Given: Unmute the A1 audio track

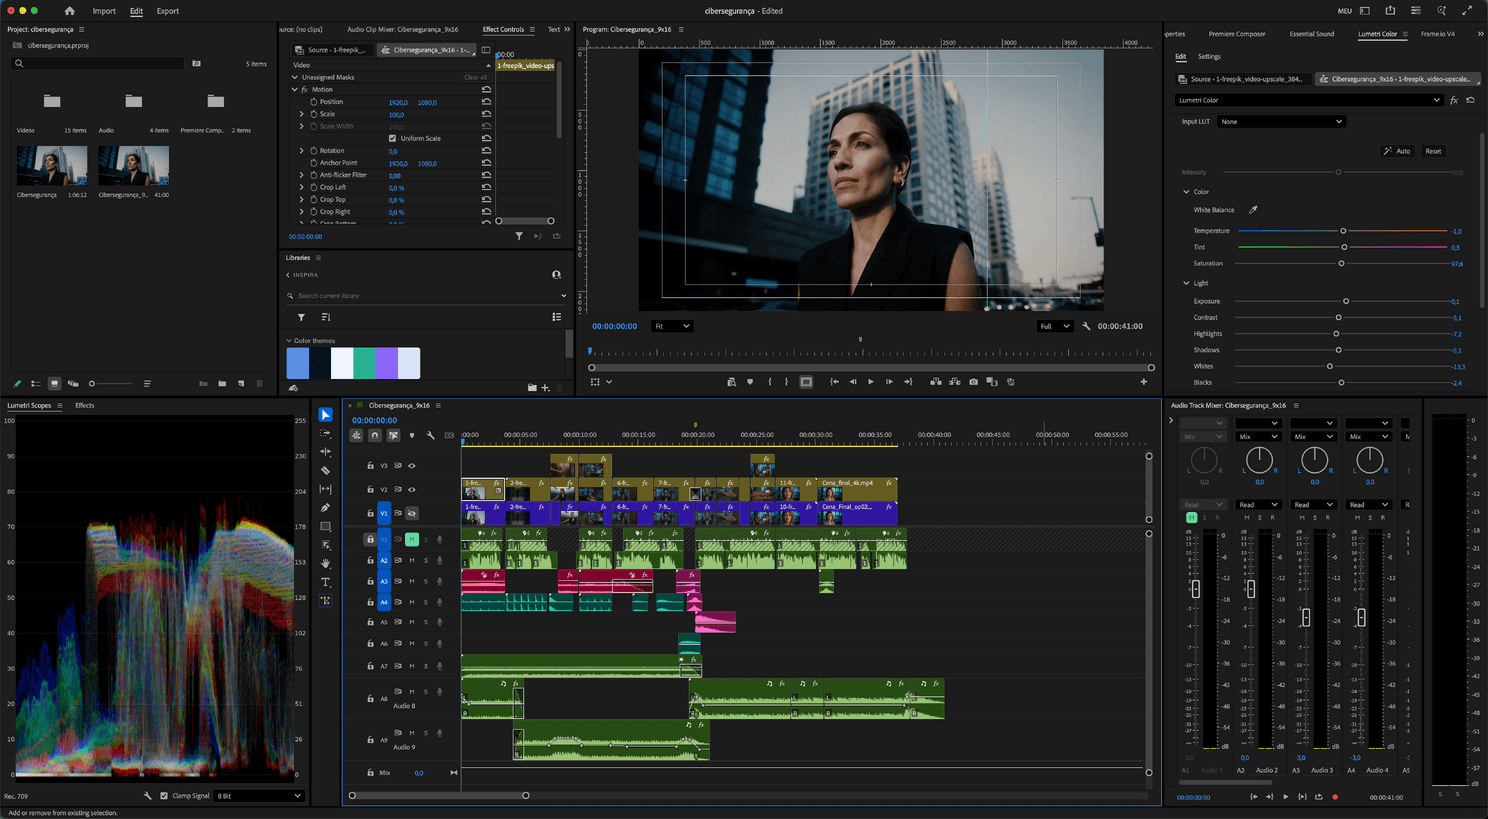Looking at the screenshot, I should pyautogui.click(x=412, y=540).
